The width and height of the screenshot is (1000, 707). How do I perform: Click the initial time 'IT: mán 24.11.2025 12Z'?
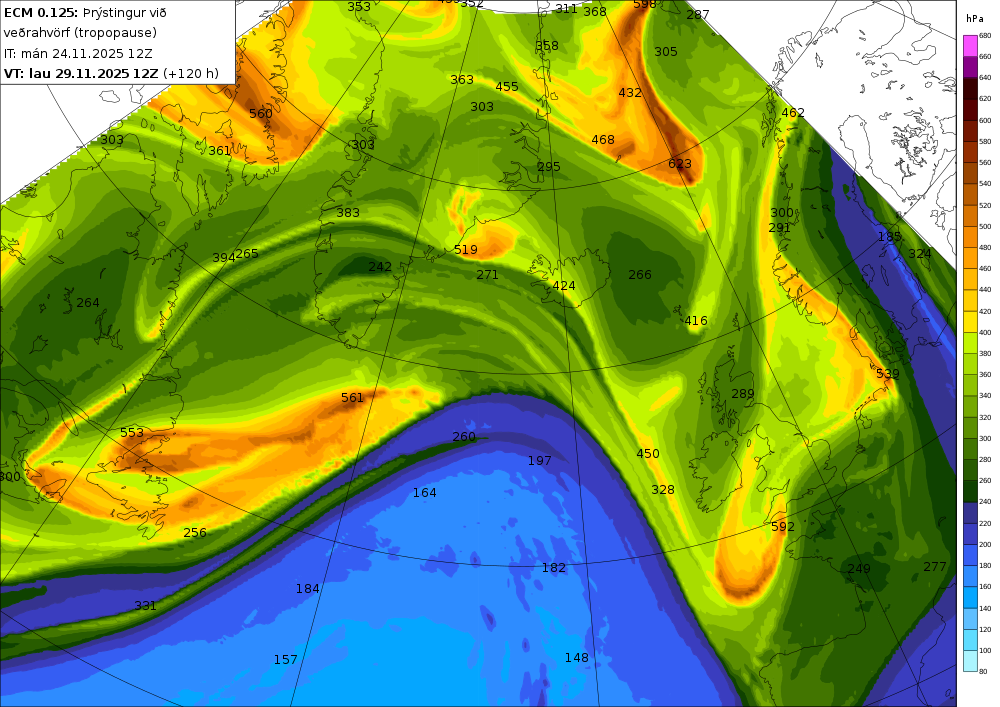coord(78,54)
